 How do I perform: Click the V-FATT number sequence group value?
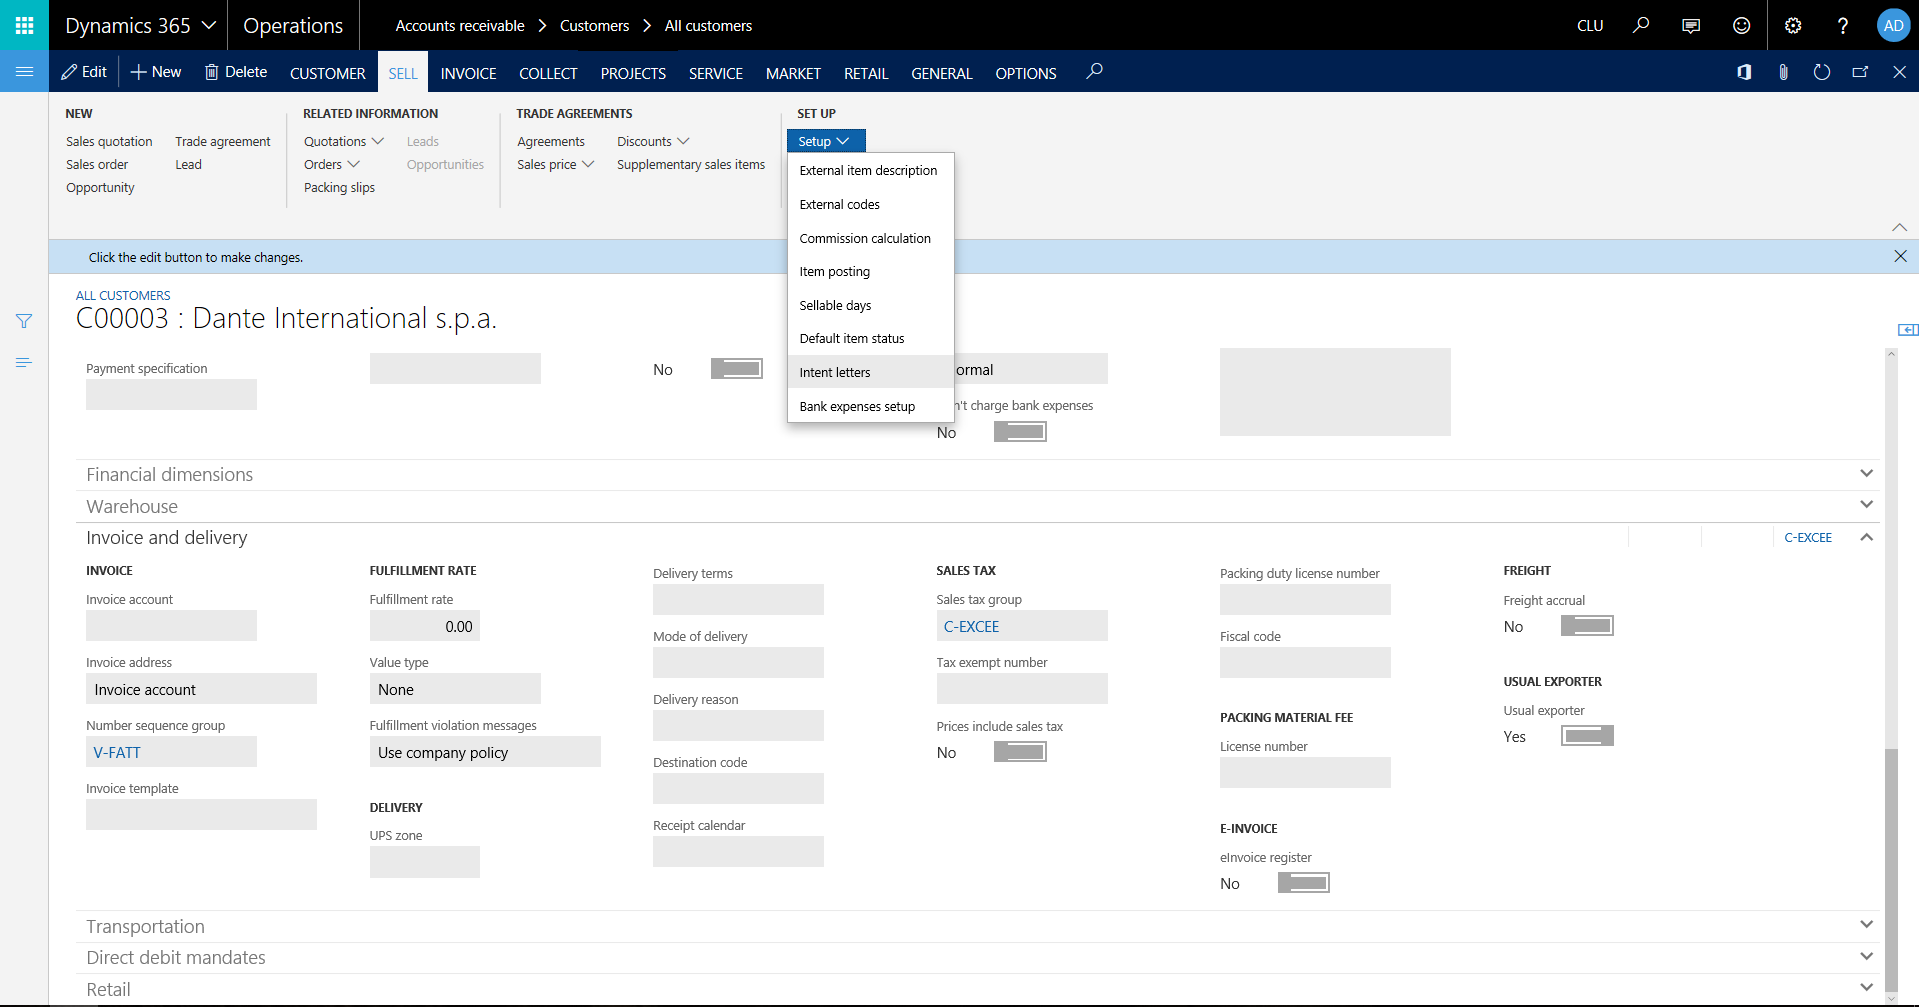tap(117, 752)
